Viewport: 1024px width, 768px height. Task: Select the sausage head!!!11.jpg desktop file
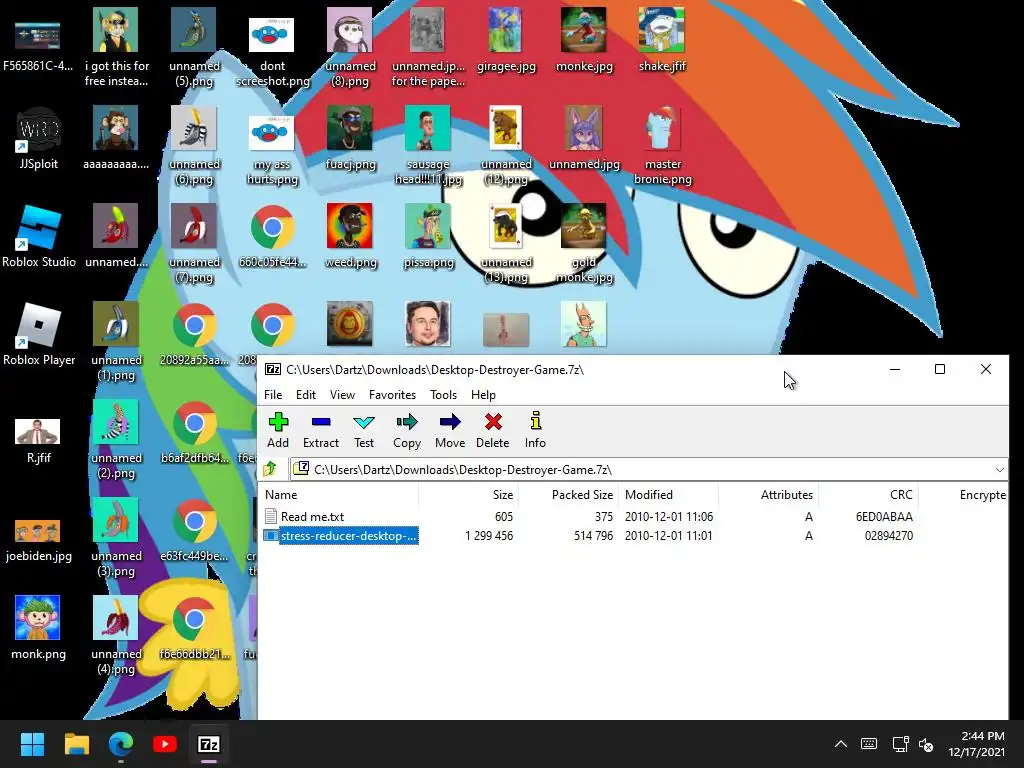tap(428, 145)
